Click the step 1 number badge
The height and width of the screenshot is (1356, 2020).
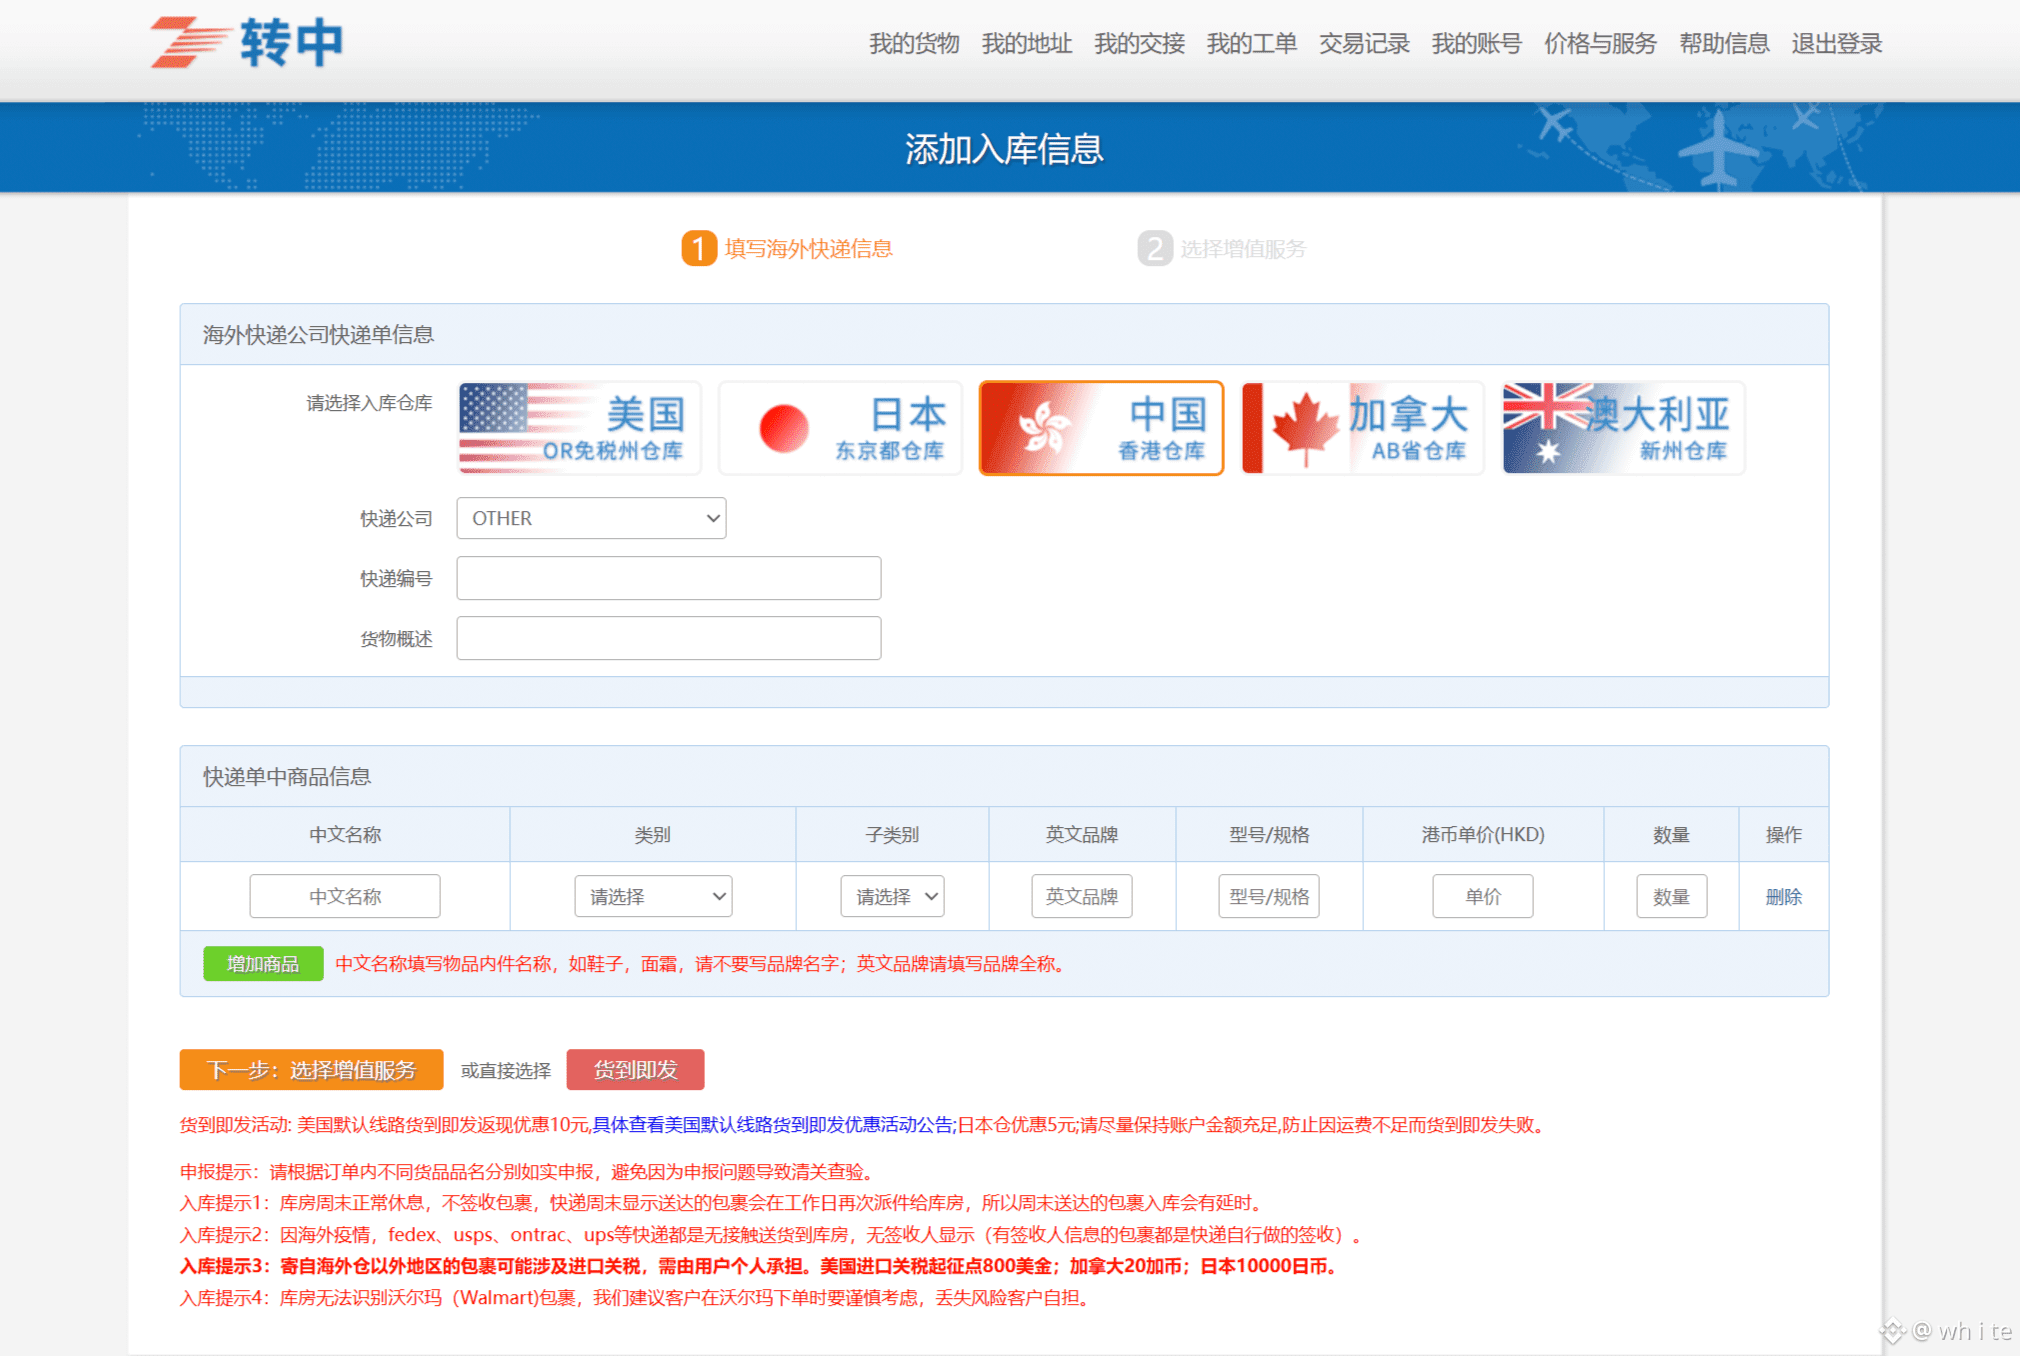[x=698, y=248]
